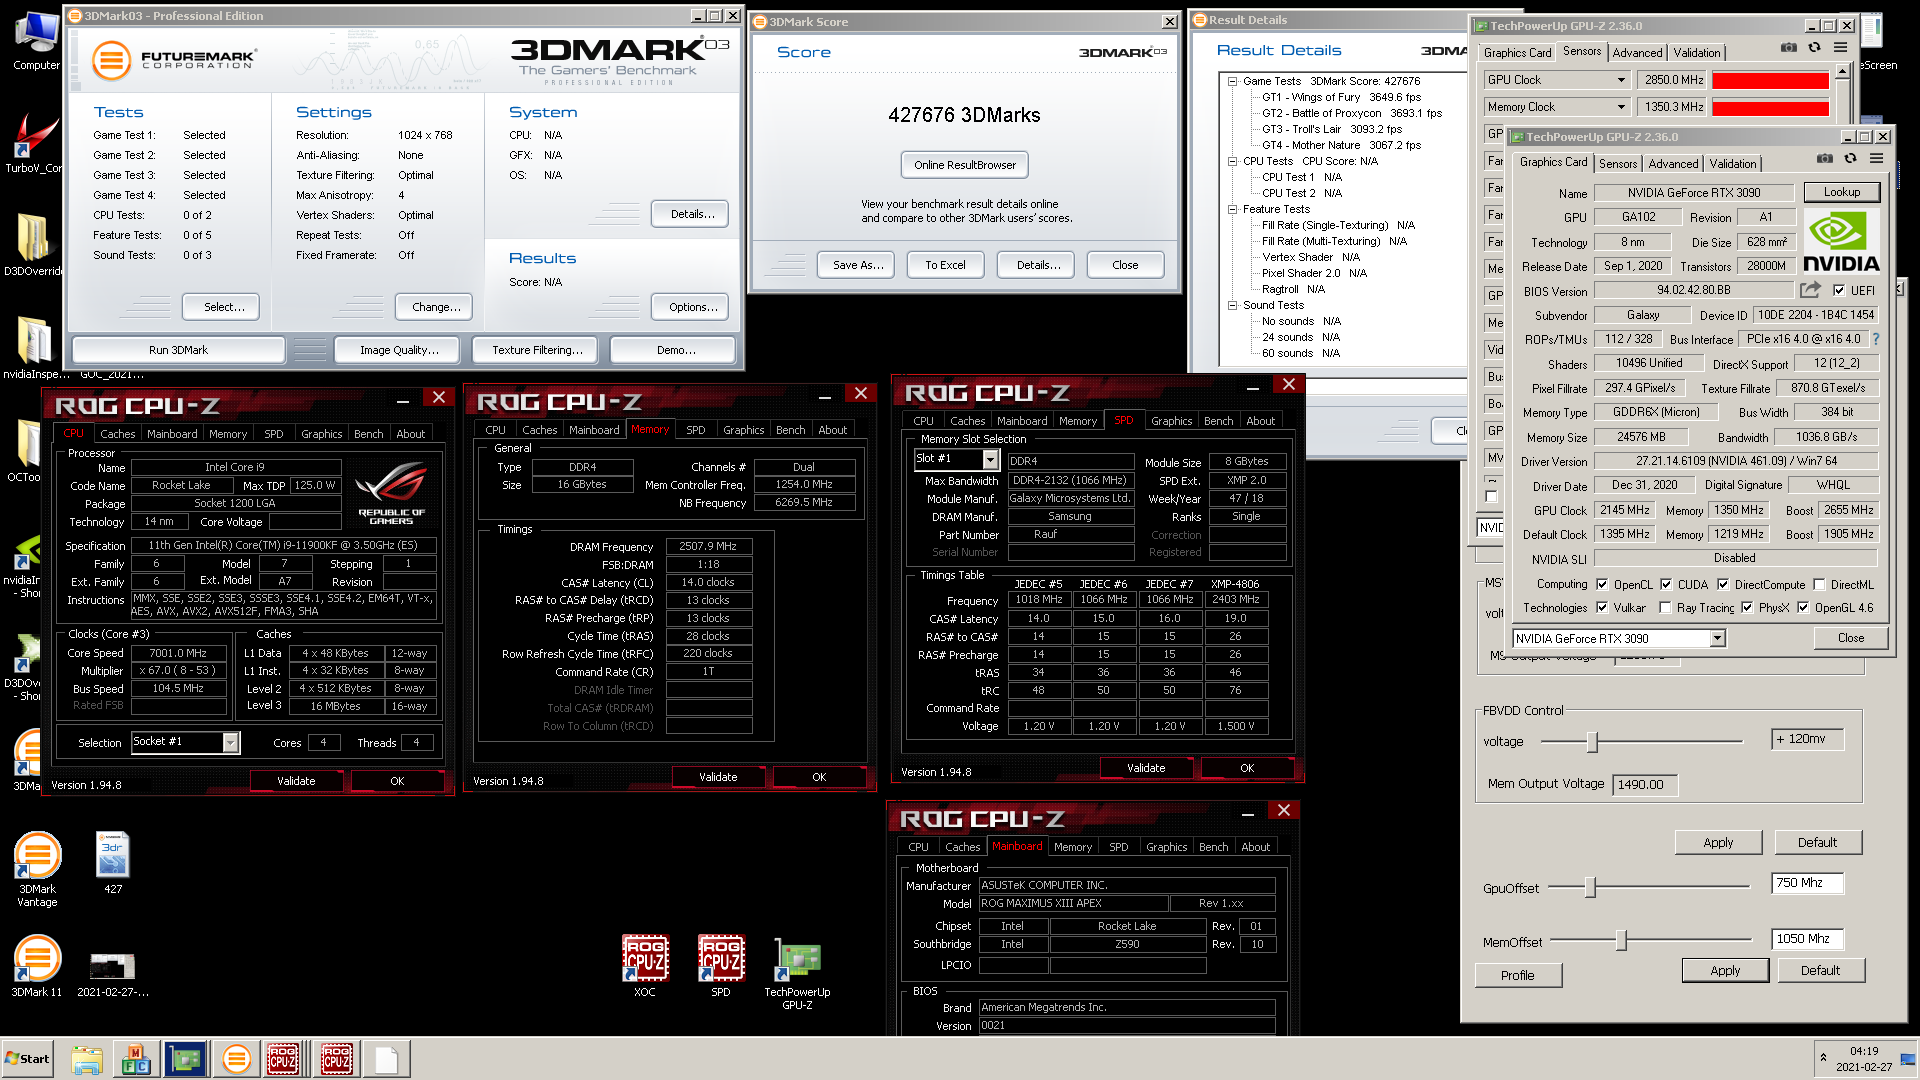Toggle the DirectCompute checkbox
This screenshot has height=1080, width=1920.
1723,585
